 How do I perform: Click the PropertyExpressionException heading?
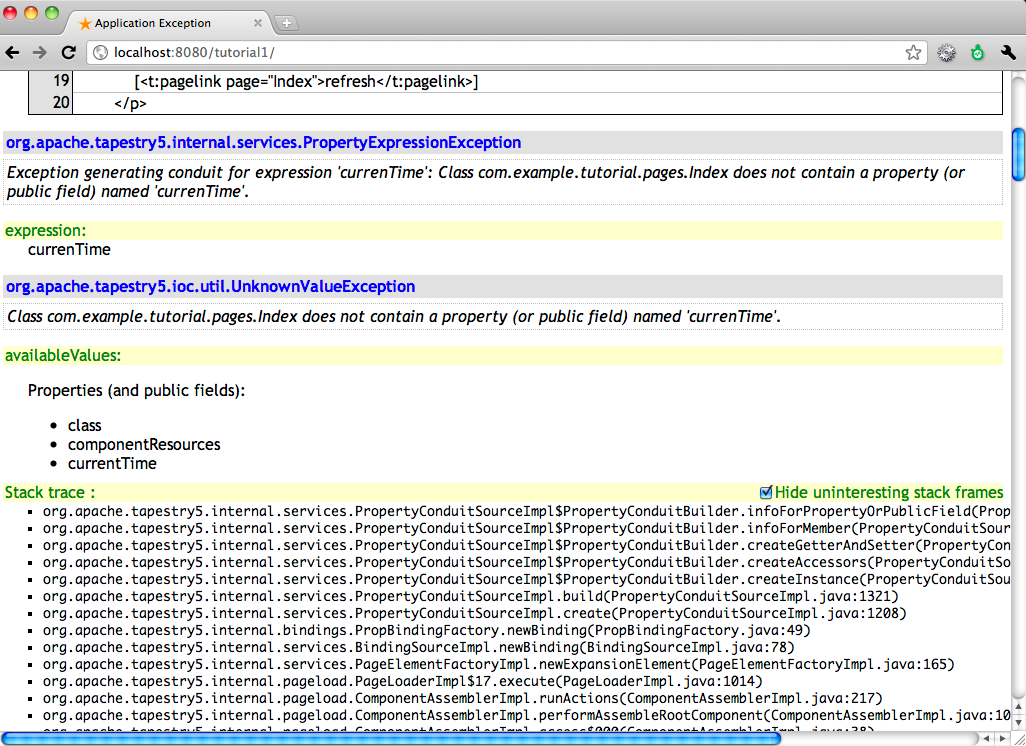264,143
